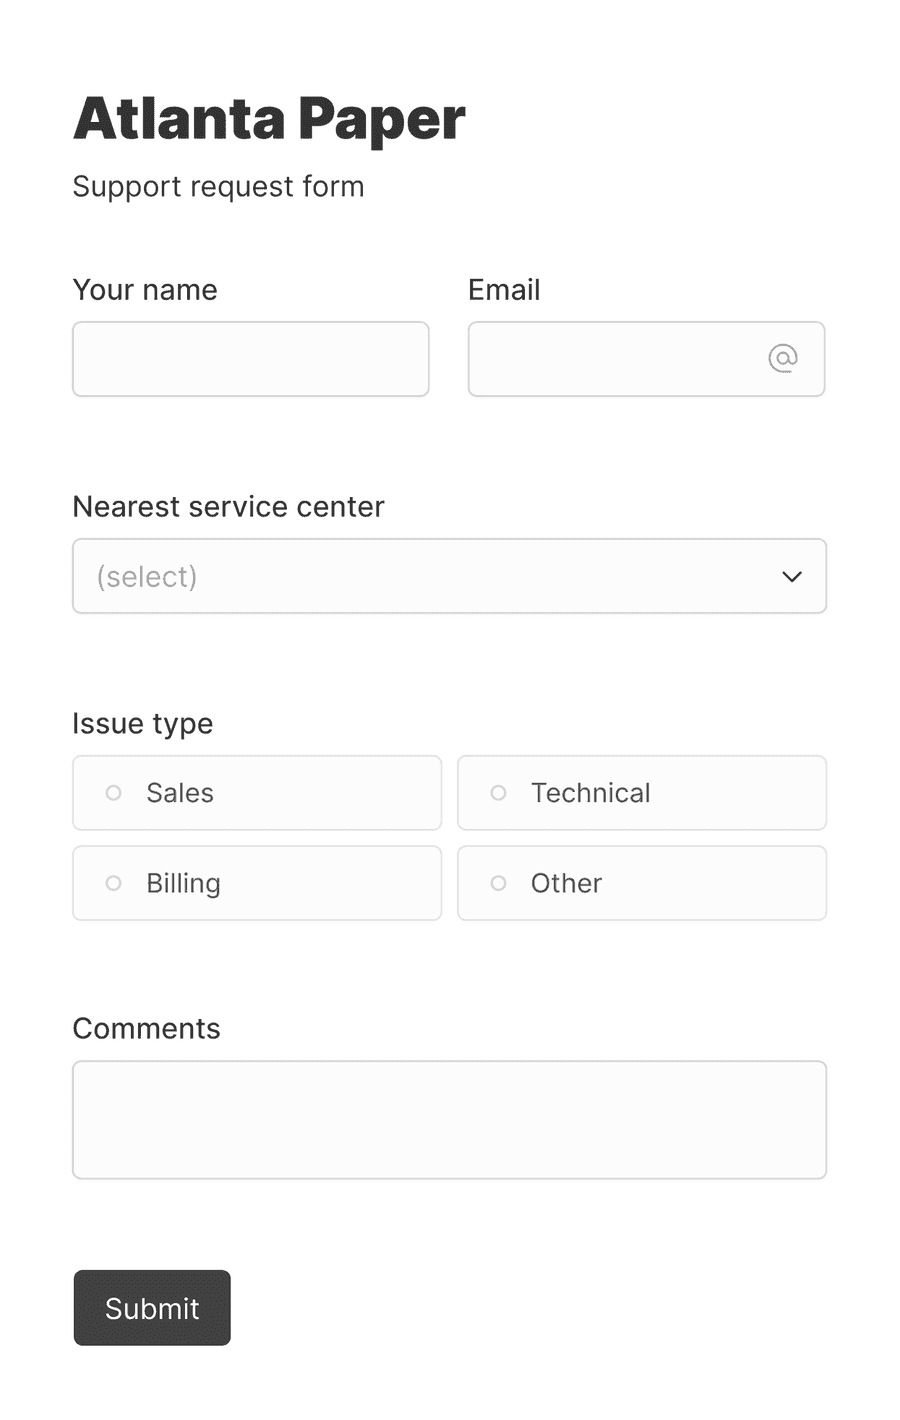Click the Support request form subtitle

(218, 187)
